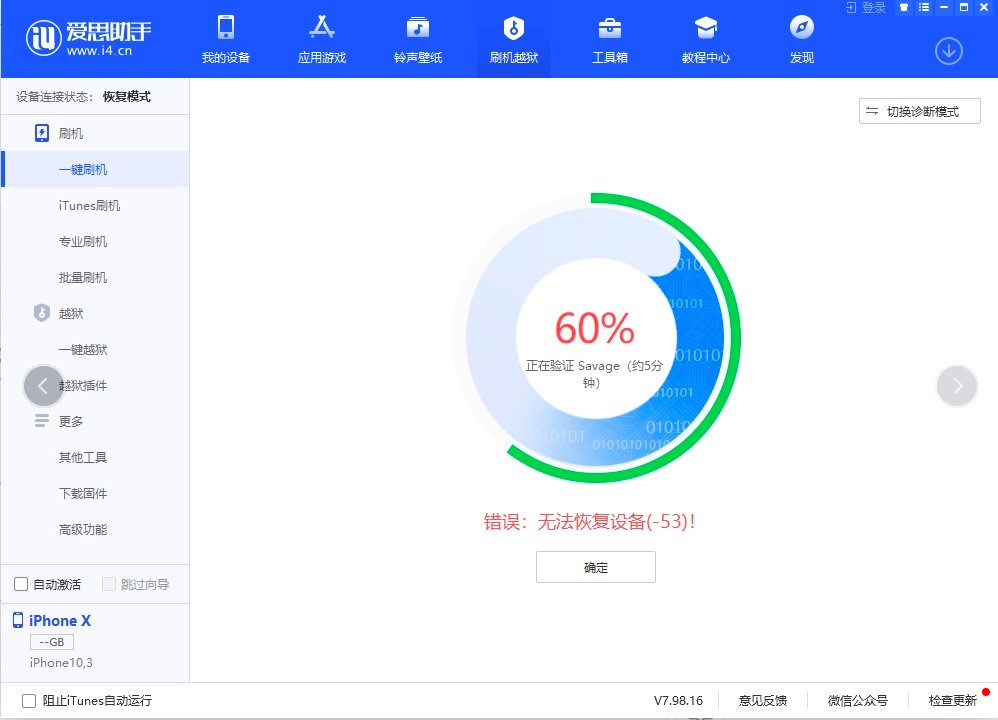Expand the 越狱 sidebar group
Viewport: 998px width, 720px height.
70,313
